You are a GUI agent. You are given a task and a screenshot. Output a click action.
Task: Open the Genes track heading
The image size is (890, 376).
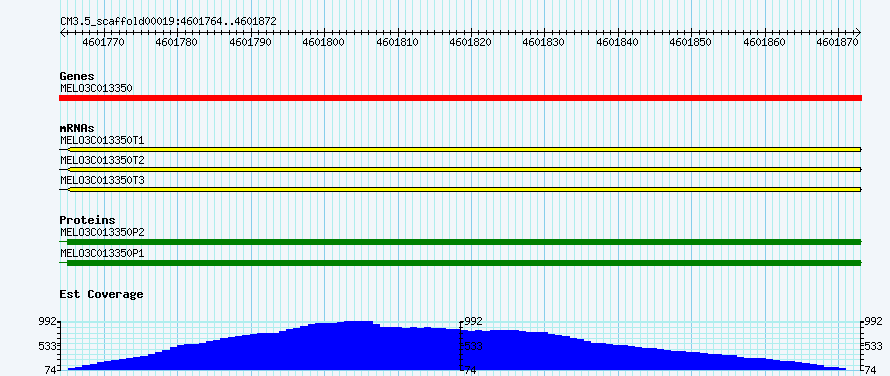tap(77, 76)
